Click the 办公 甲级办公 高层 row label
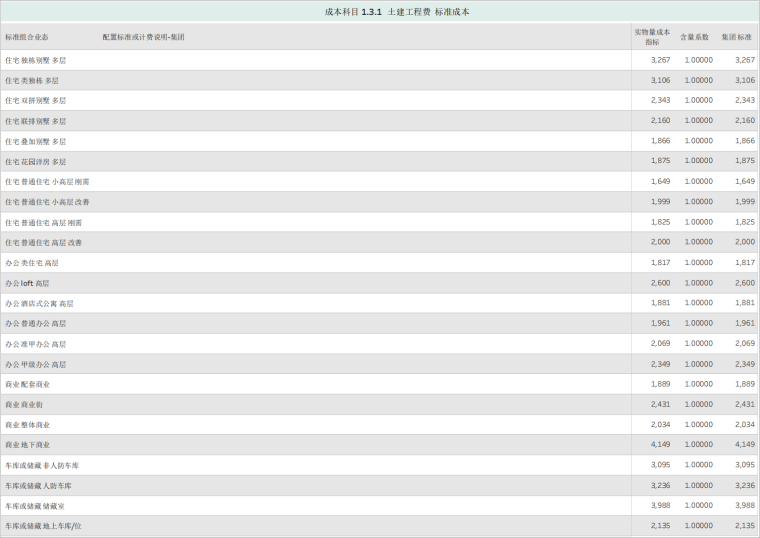Screen dimensions: 760x538 pos(36,364)
